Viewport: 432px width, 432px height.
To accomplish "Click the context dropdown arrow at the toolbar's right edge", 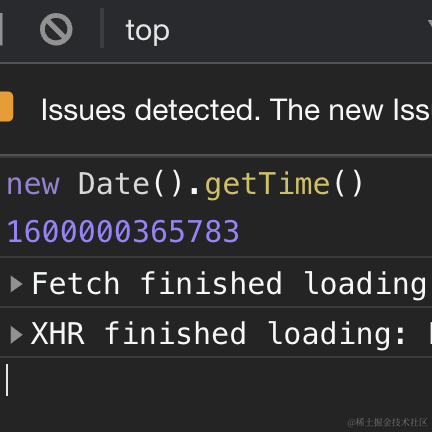I will 430,24.
